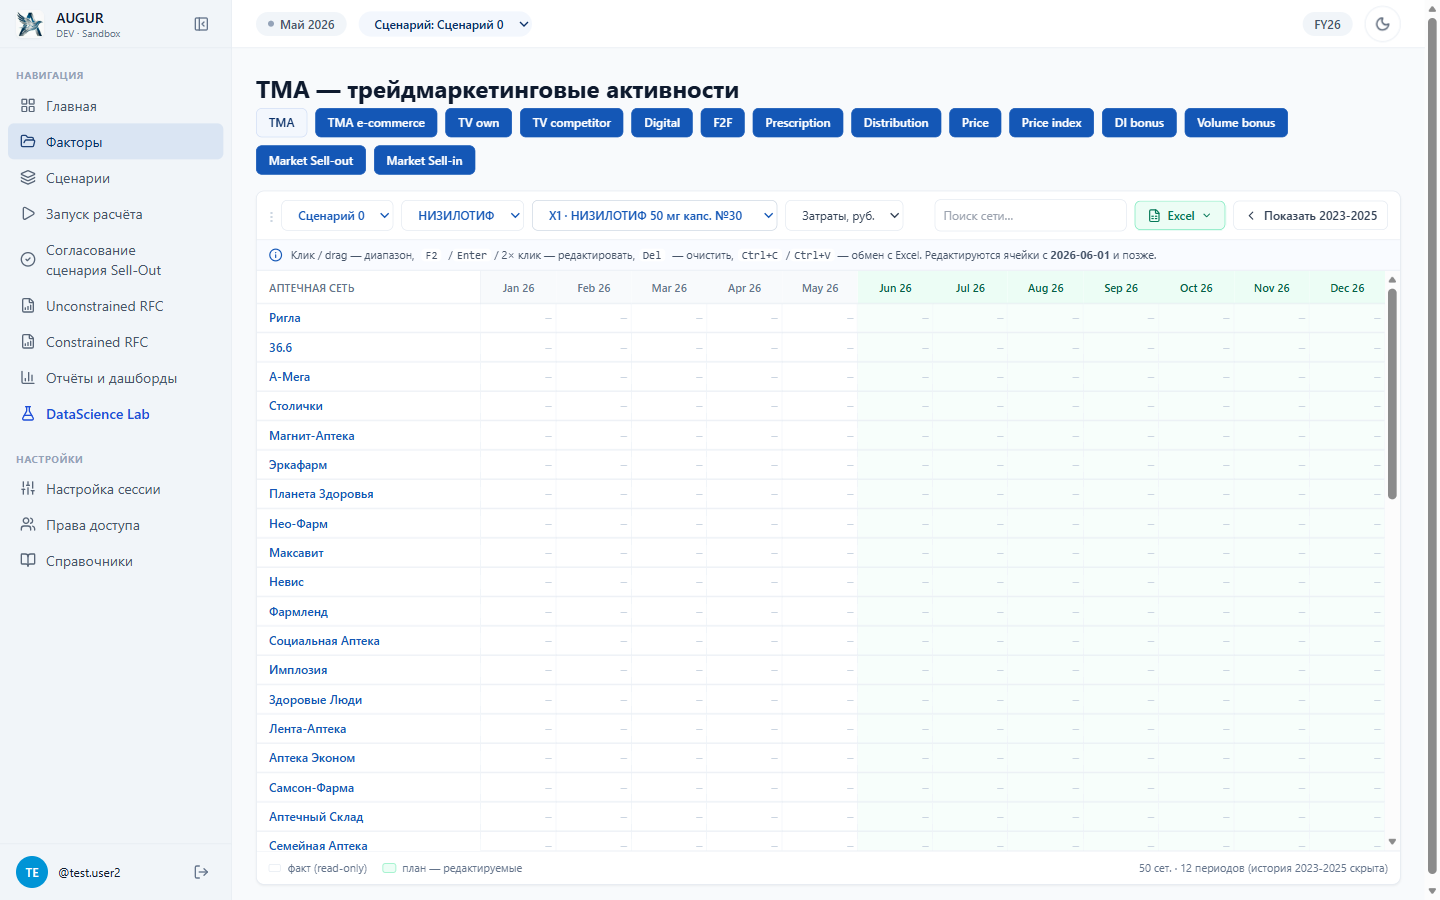This screenshot has width=1440, height=900.
Task: Open Сценарии layers icon in sidebar
Action: pyautogui.click(x=28, y=178)
